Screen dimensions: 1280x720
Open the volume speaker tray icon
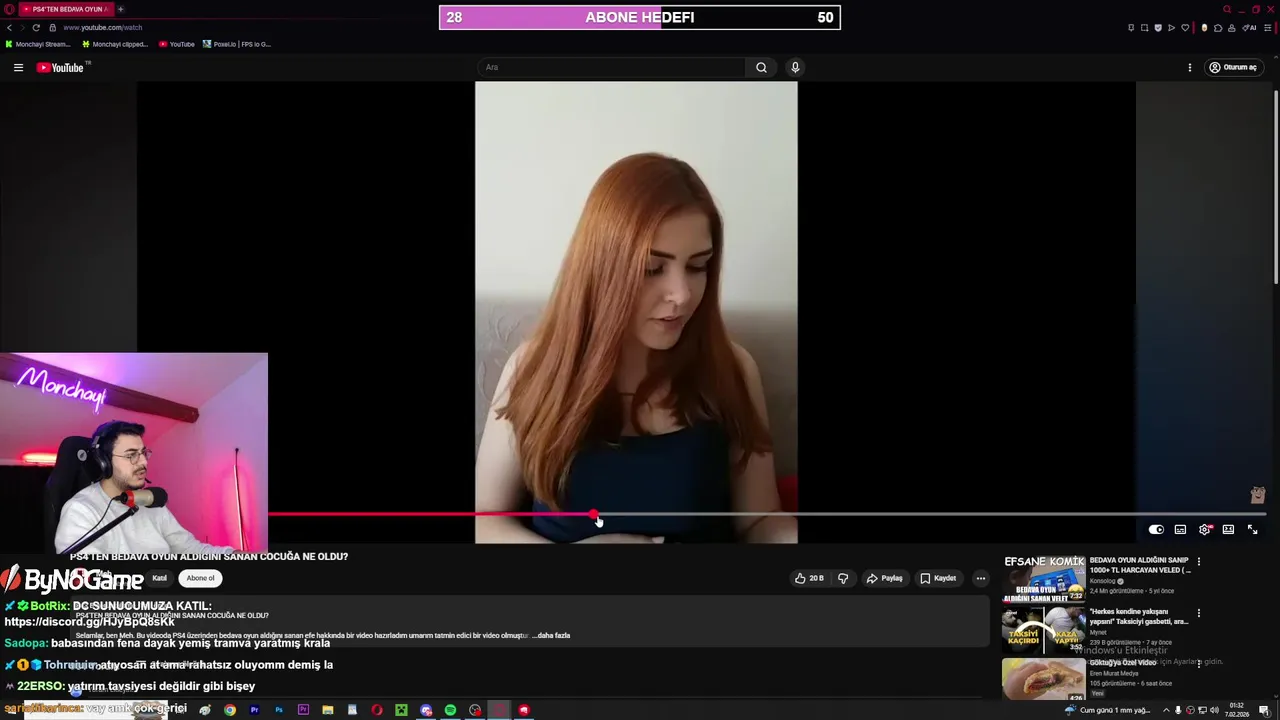pos(1215,710)
